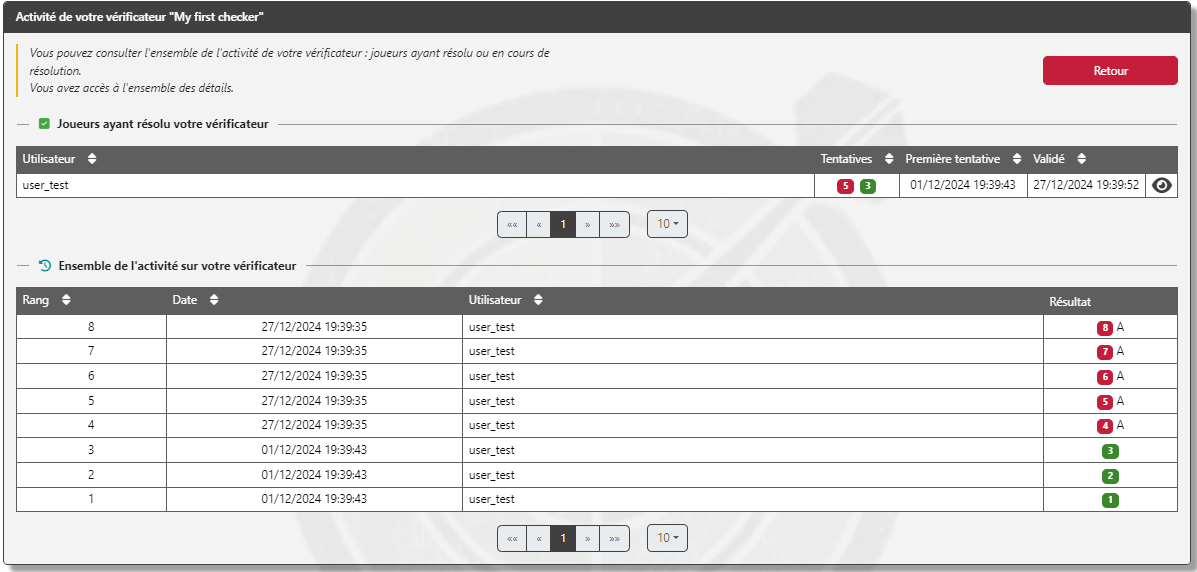Click green badge 3 in Tentatives cell
Viewport: 1197px width, 572px height.
point(868,186)
